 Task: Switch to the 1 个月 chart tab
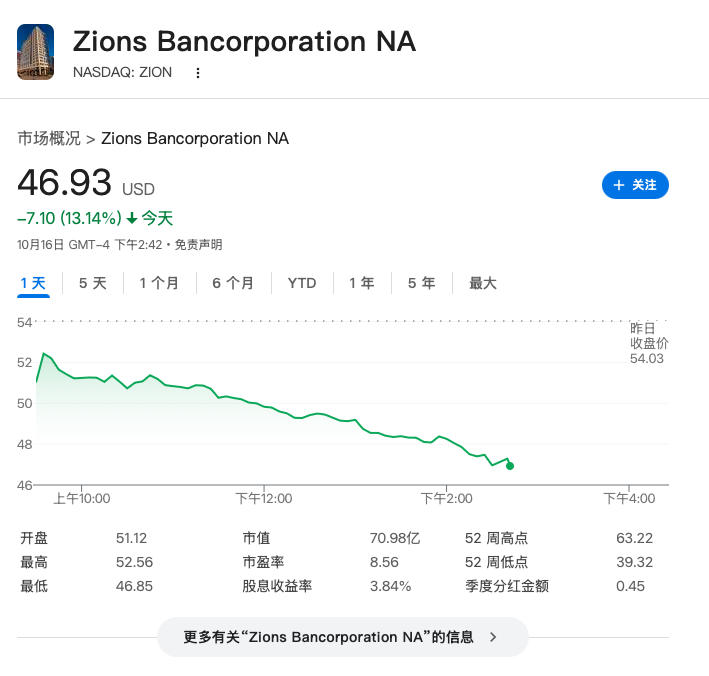click(x=160, y=283)
